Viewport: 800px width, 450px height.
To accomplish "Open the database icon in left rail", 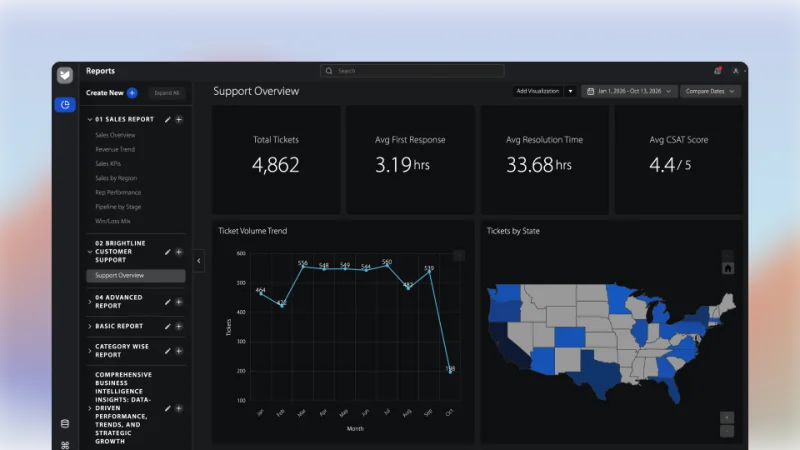I will 65,423.
